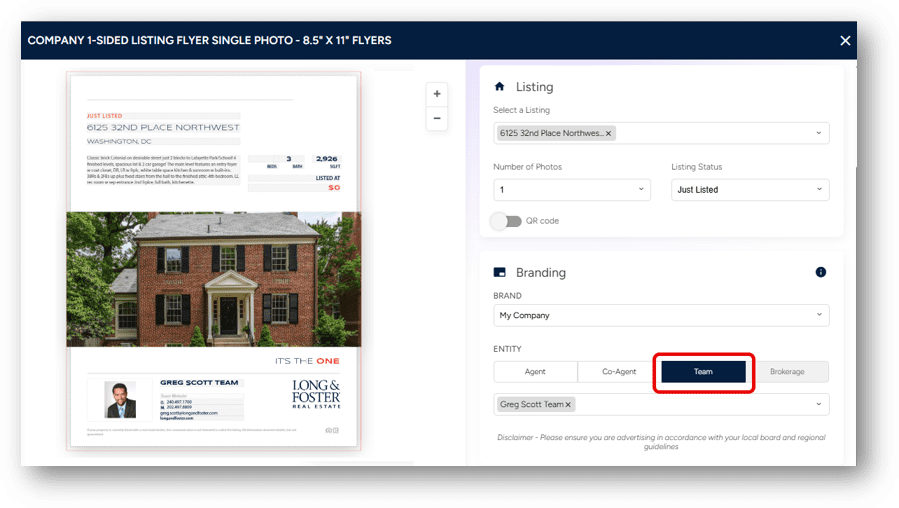
Task: Click the house photo on the flyer
Action: click(x=213, y=279)
